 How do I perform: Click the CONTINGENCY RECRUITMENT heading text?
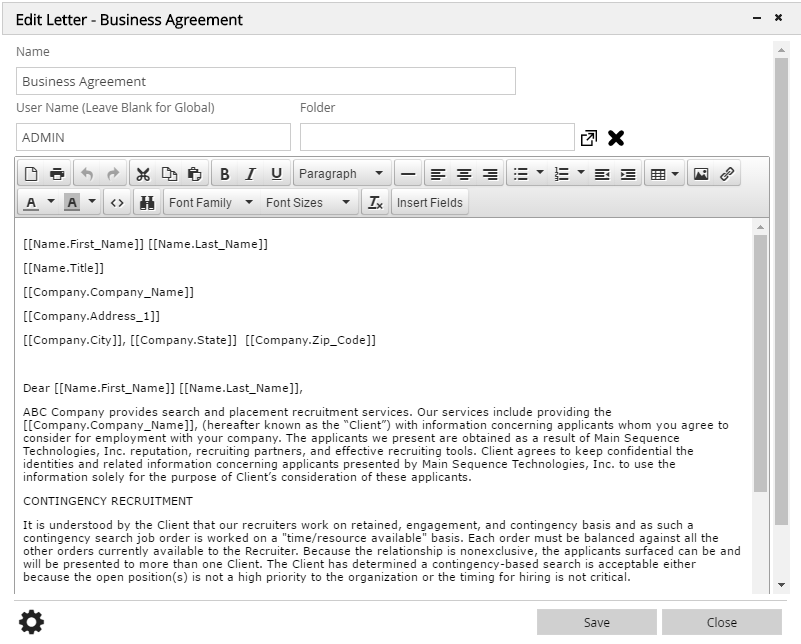tap(108, 501)
